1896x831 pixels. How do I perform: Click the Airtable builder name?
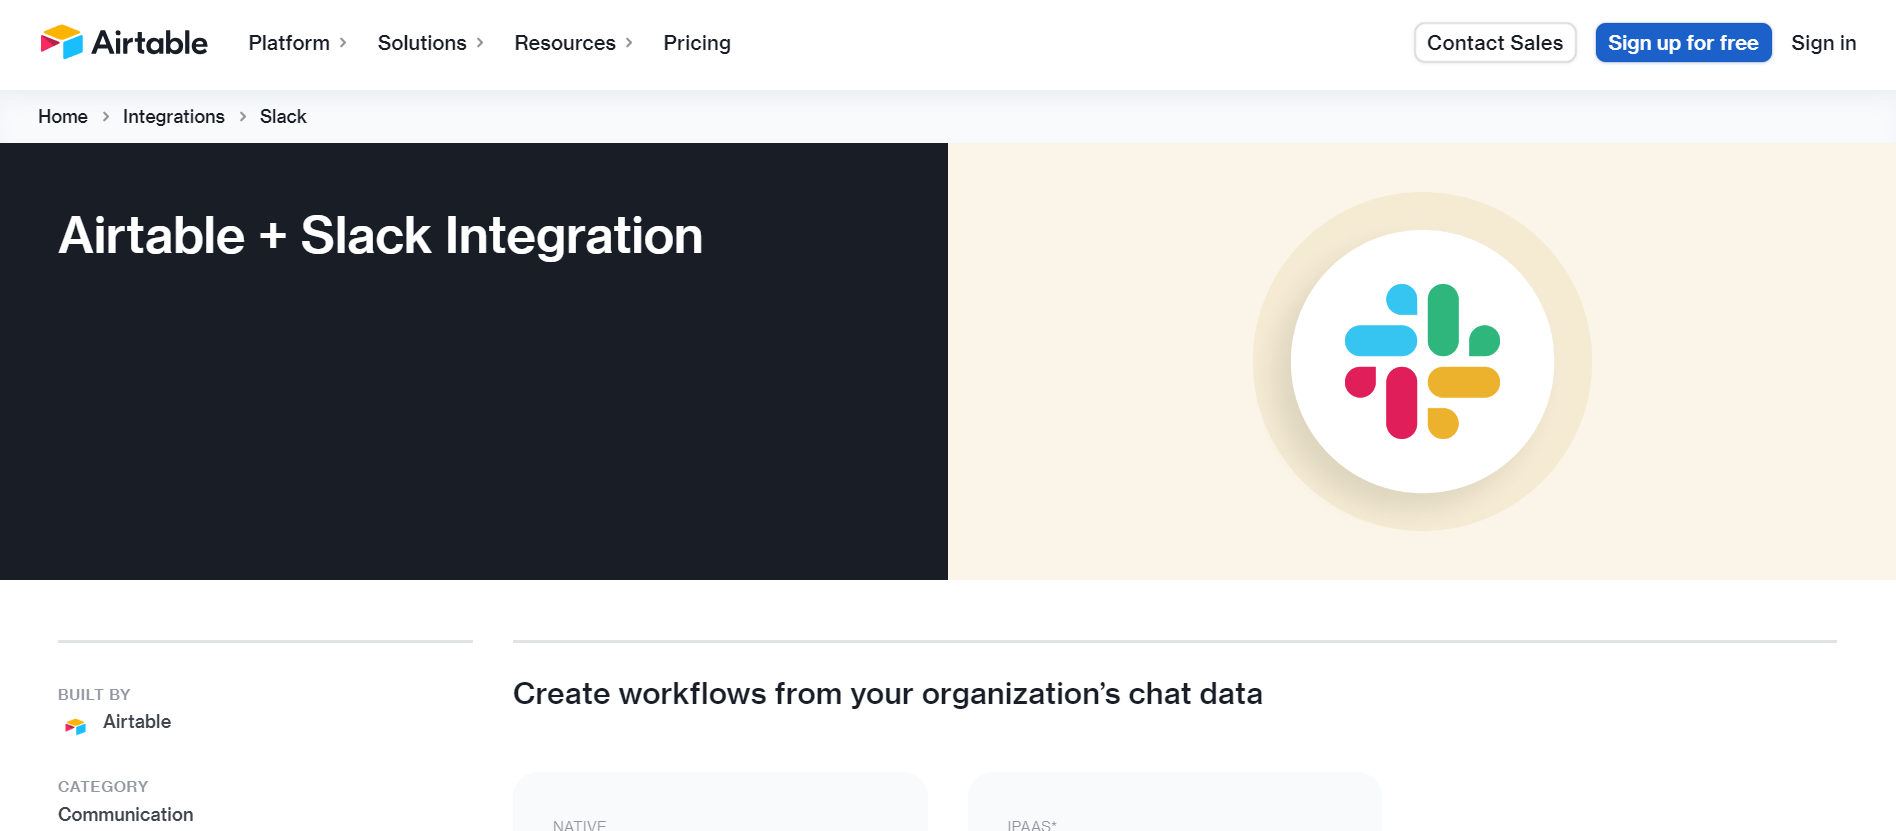point(137,722)
